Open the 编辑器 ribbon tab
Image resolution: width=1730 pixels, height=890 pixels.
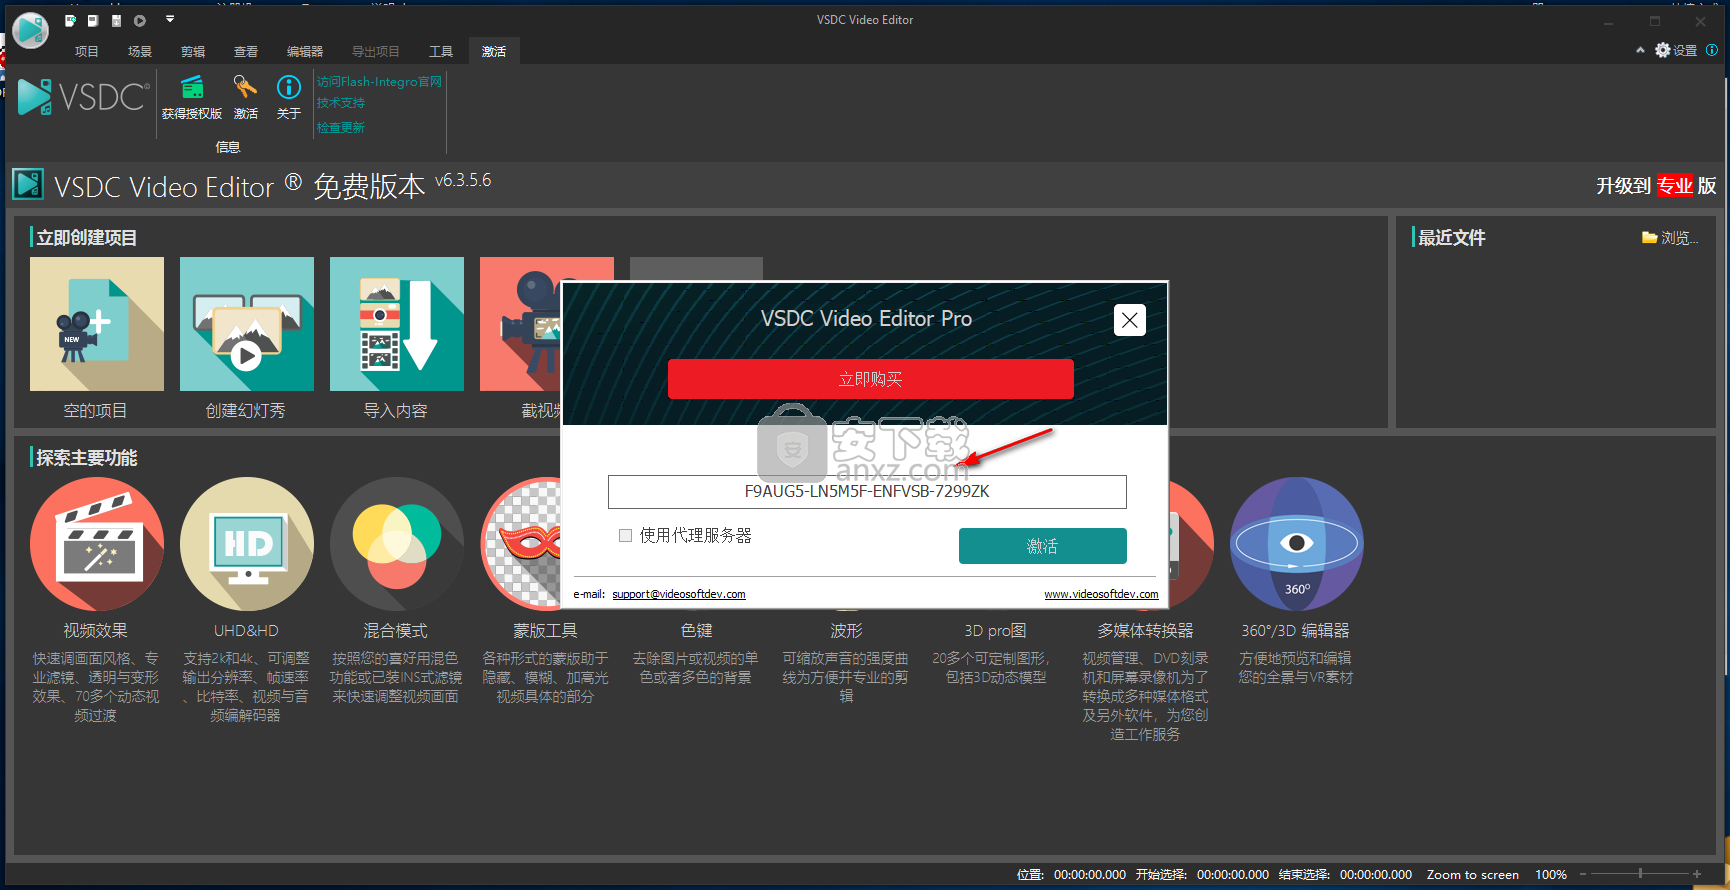[x=305, y=51]
